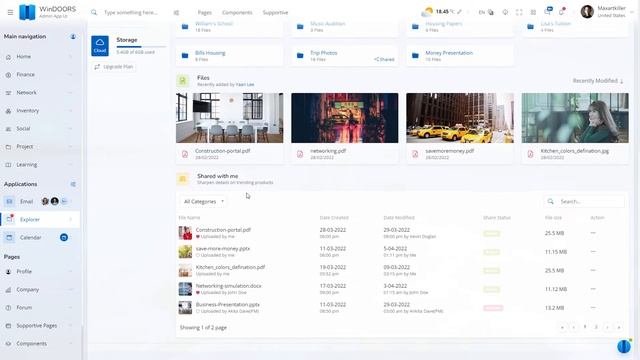
Task: Open the chat messages icon in header
Action: [x=548, y=11]
